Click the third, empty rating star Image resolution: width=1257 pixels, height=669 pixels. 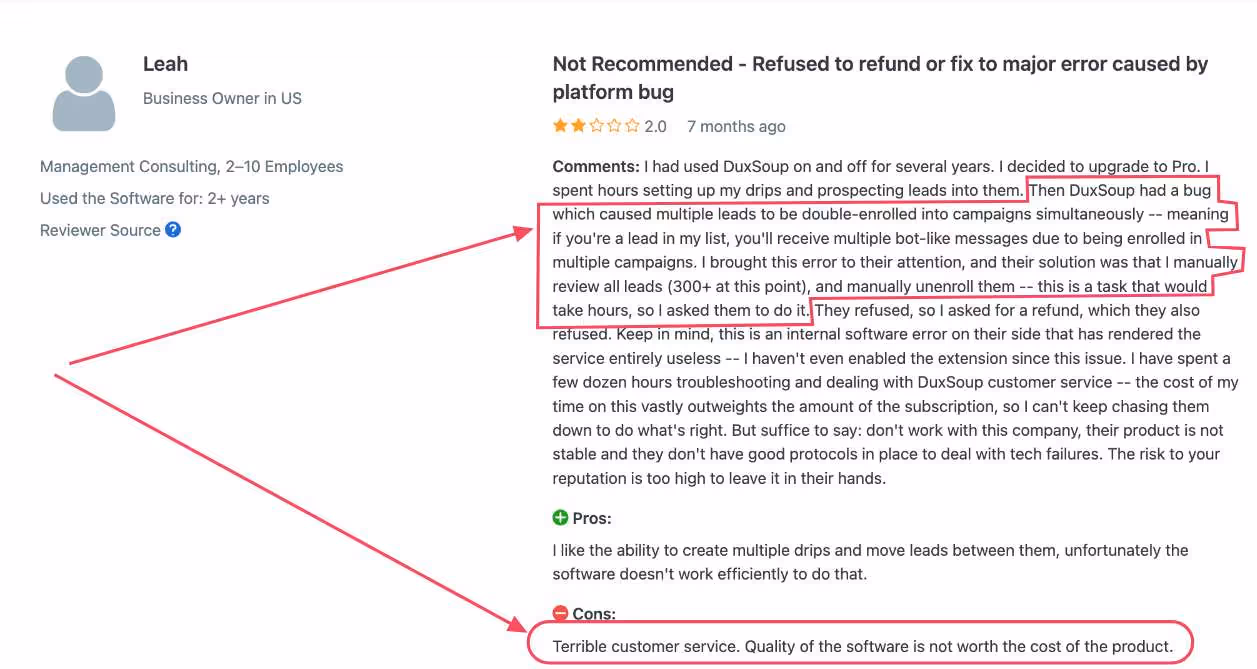pos(598,126)
